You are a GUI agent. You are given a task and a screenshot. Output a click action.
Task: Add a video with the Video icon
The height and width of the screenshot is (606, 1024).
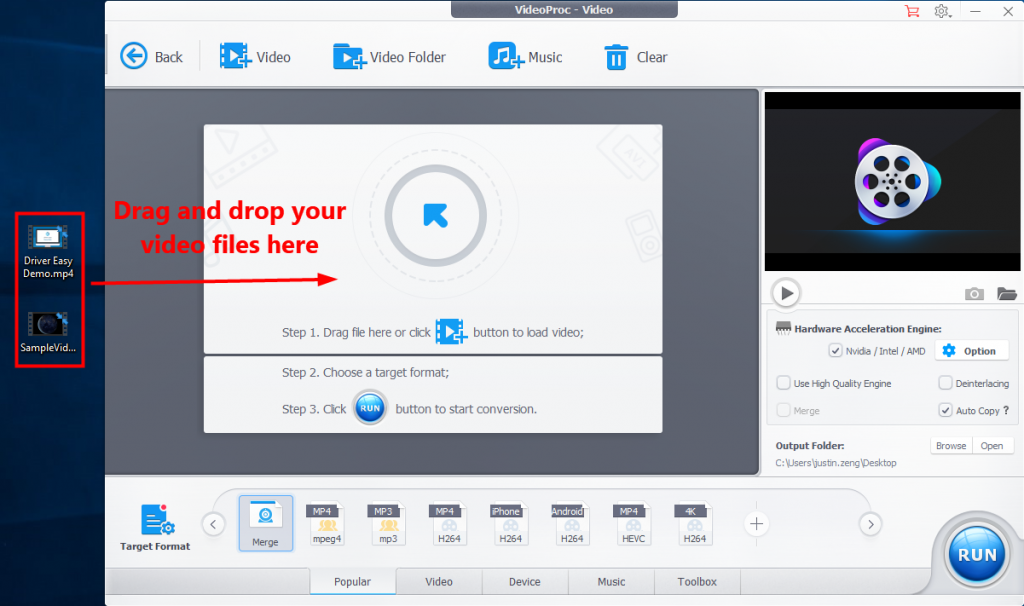[234, 56]
